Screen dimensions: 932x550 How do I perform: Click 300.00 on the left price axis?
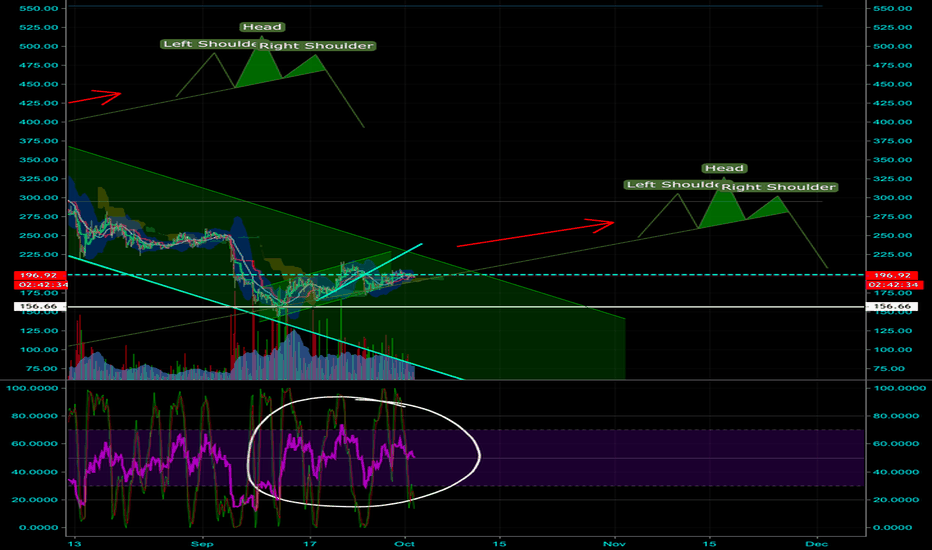[x=39, y=198]
